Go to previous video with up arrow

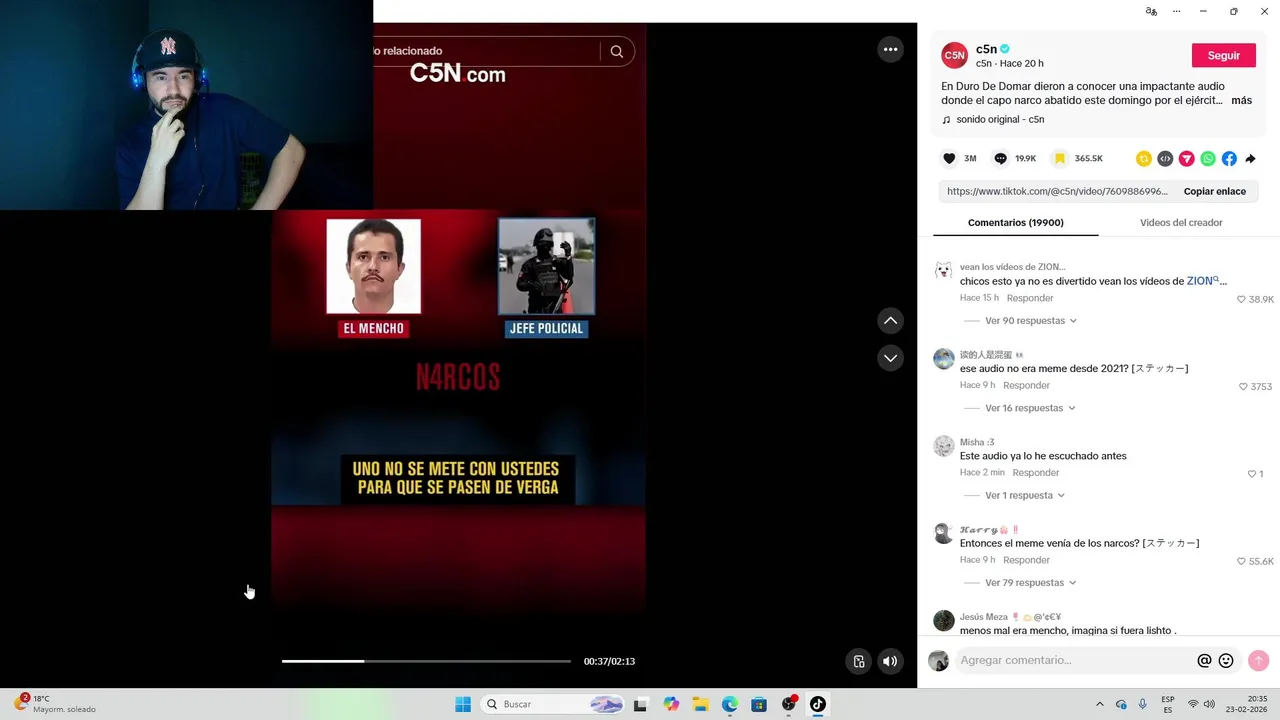tap(890, 321)
